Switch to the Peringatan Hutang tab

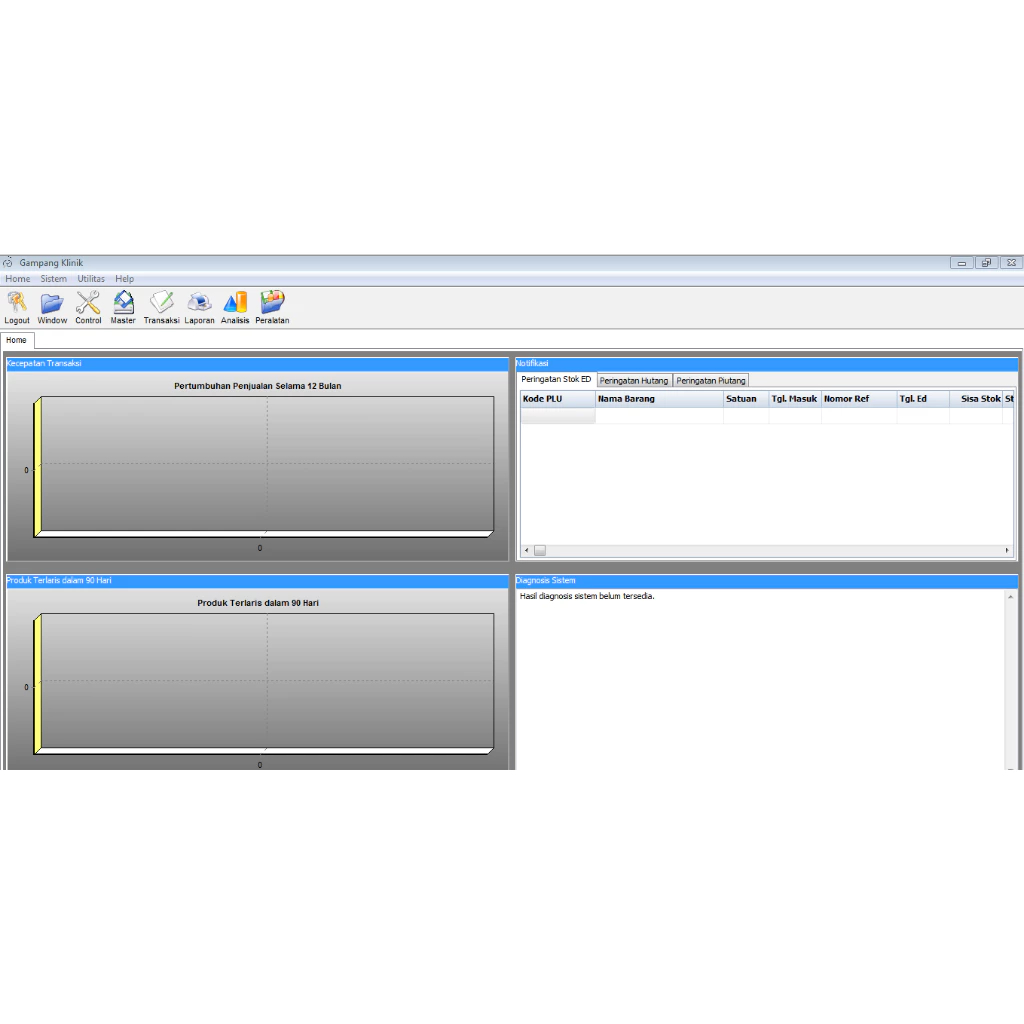(634, 381)
